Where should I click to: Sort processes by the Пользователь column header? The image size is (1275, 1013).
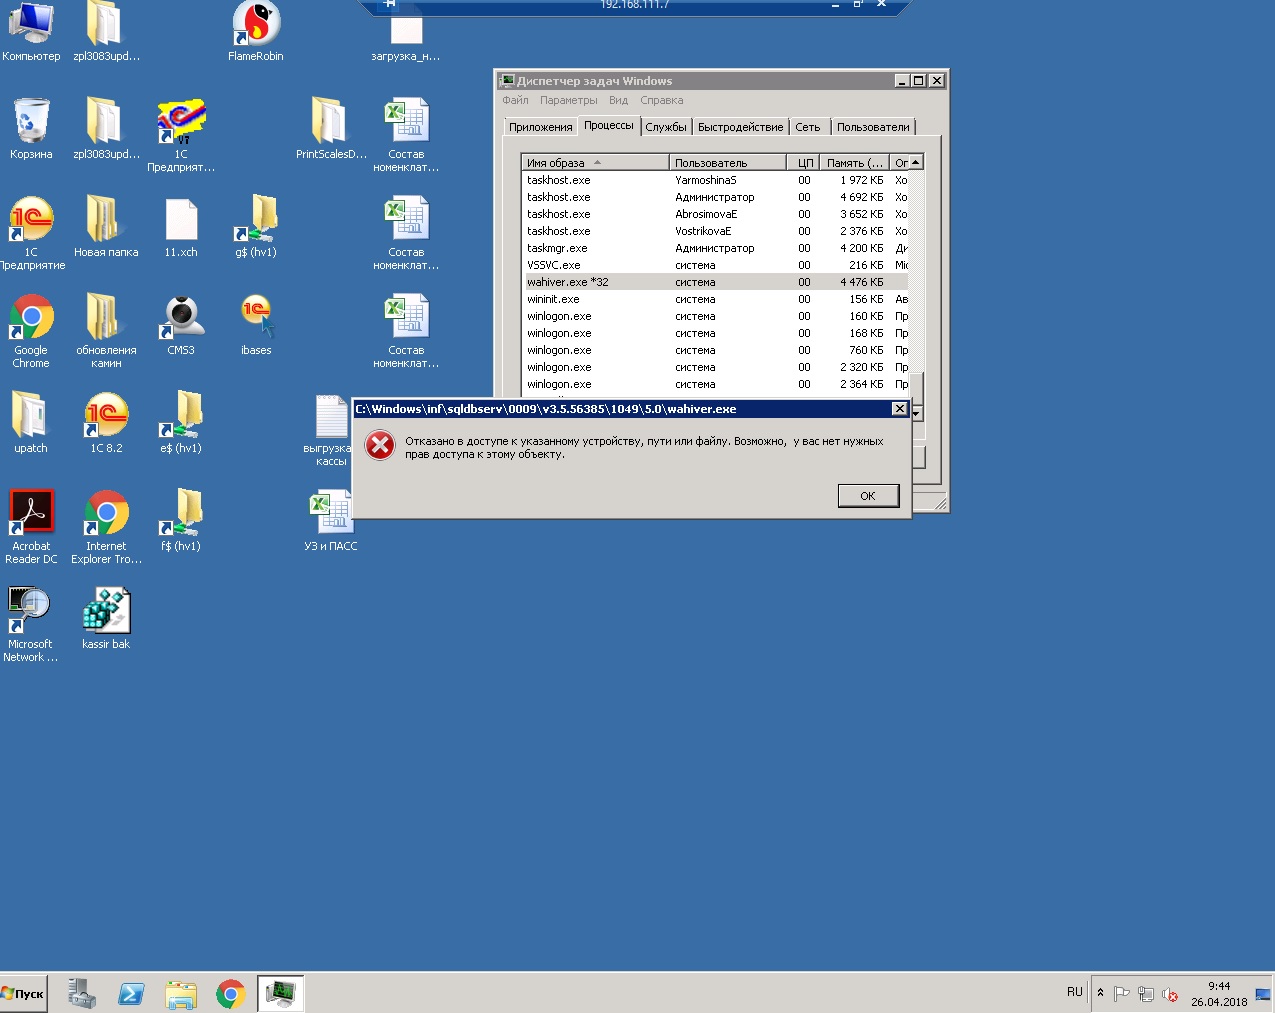click(728, 162)
